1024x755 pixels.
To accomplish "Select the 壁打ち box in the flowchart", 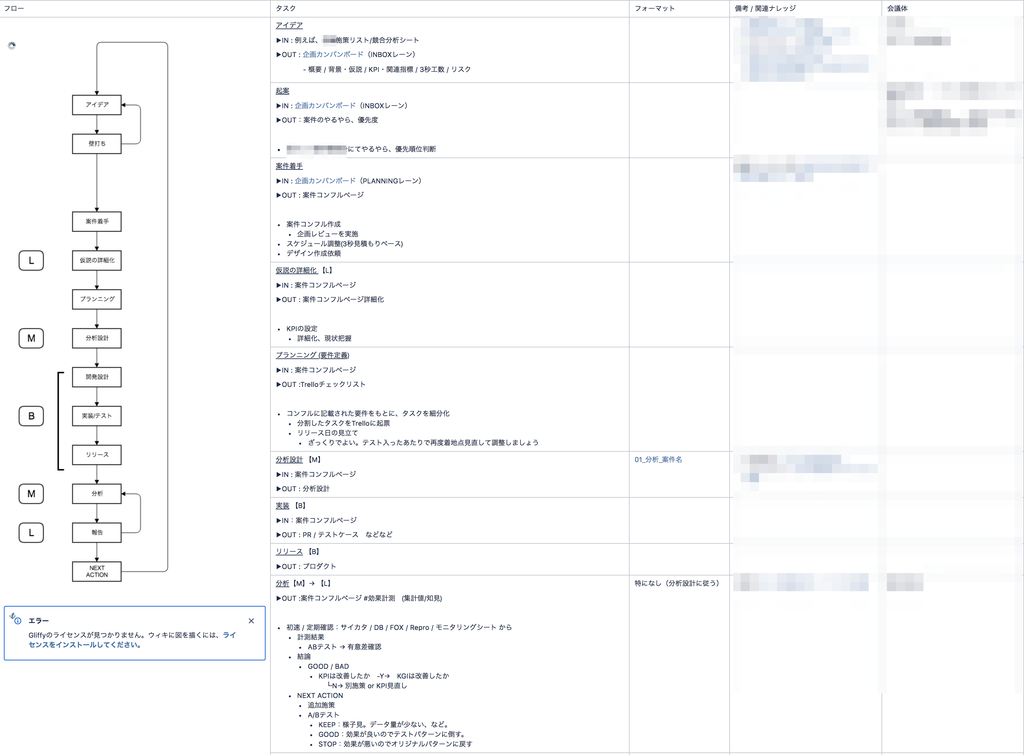I will (x=97, y=144).
